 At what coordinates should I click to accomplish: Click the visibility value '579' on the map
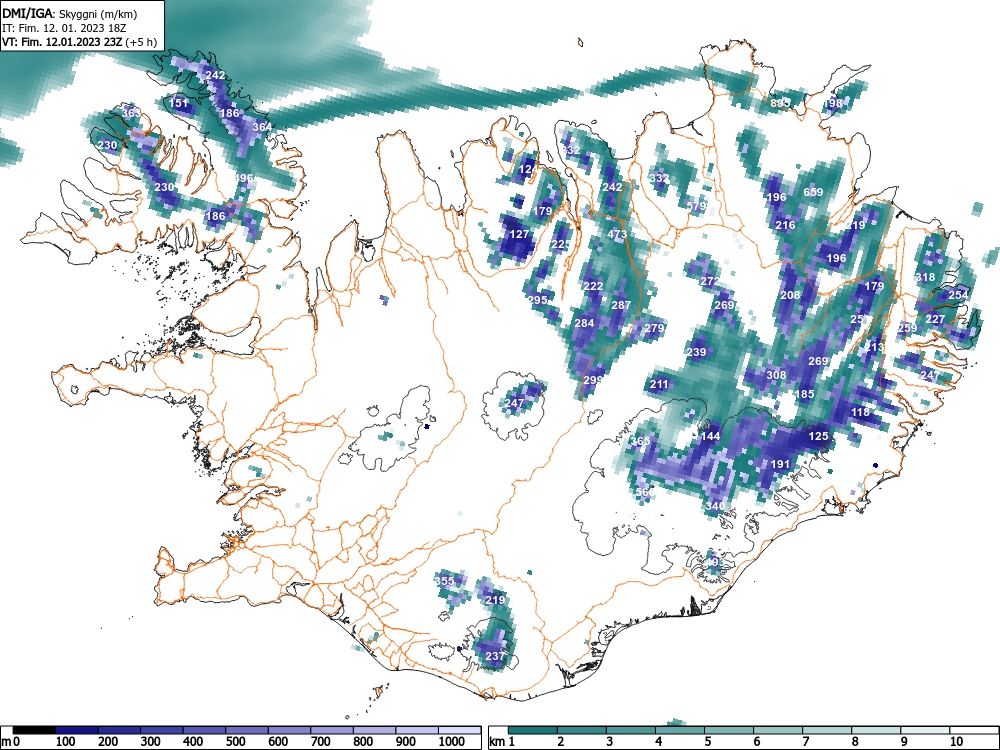tap(696, 206)
